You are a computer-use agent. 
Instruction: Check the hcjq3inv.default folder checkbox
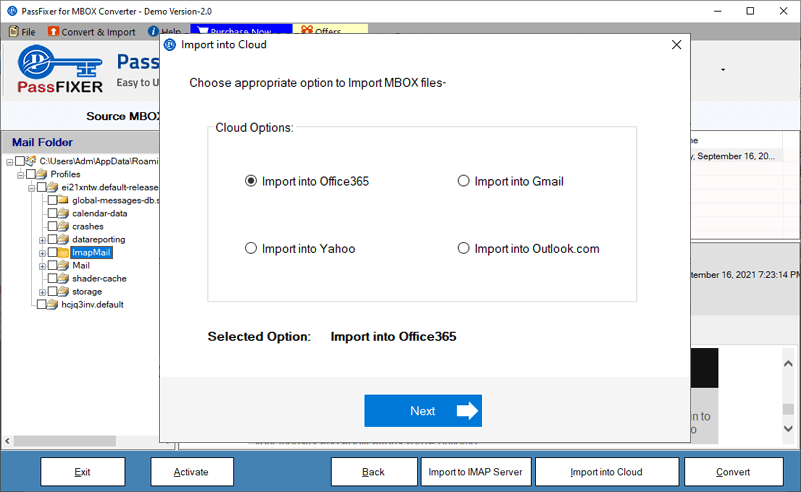pyautogui.click(x=41, y=304)
